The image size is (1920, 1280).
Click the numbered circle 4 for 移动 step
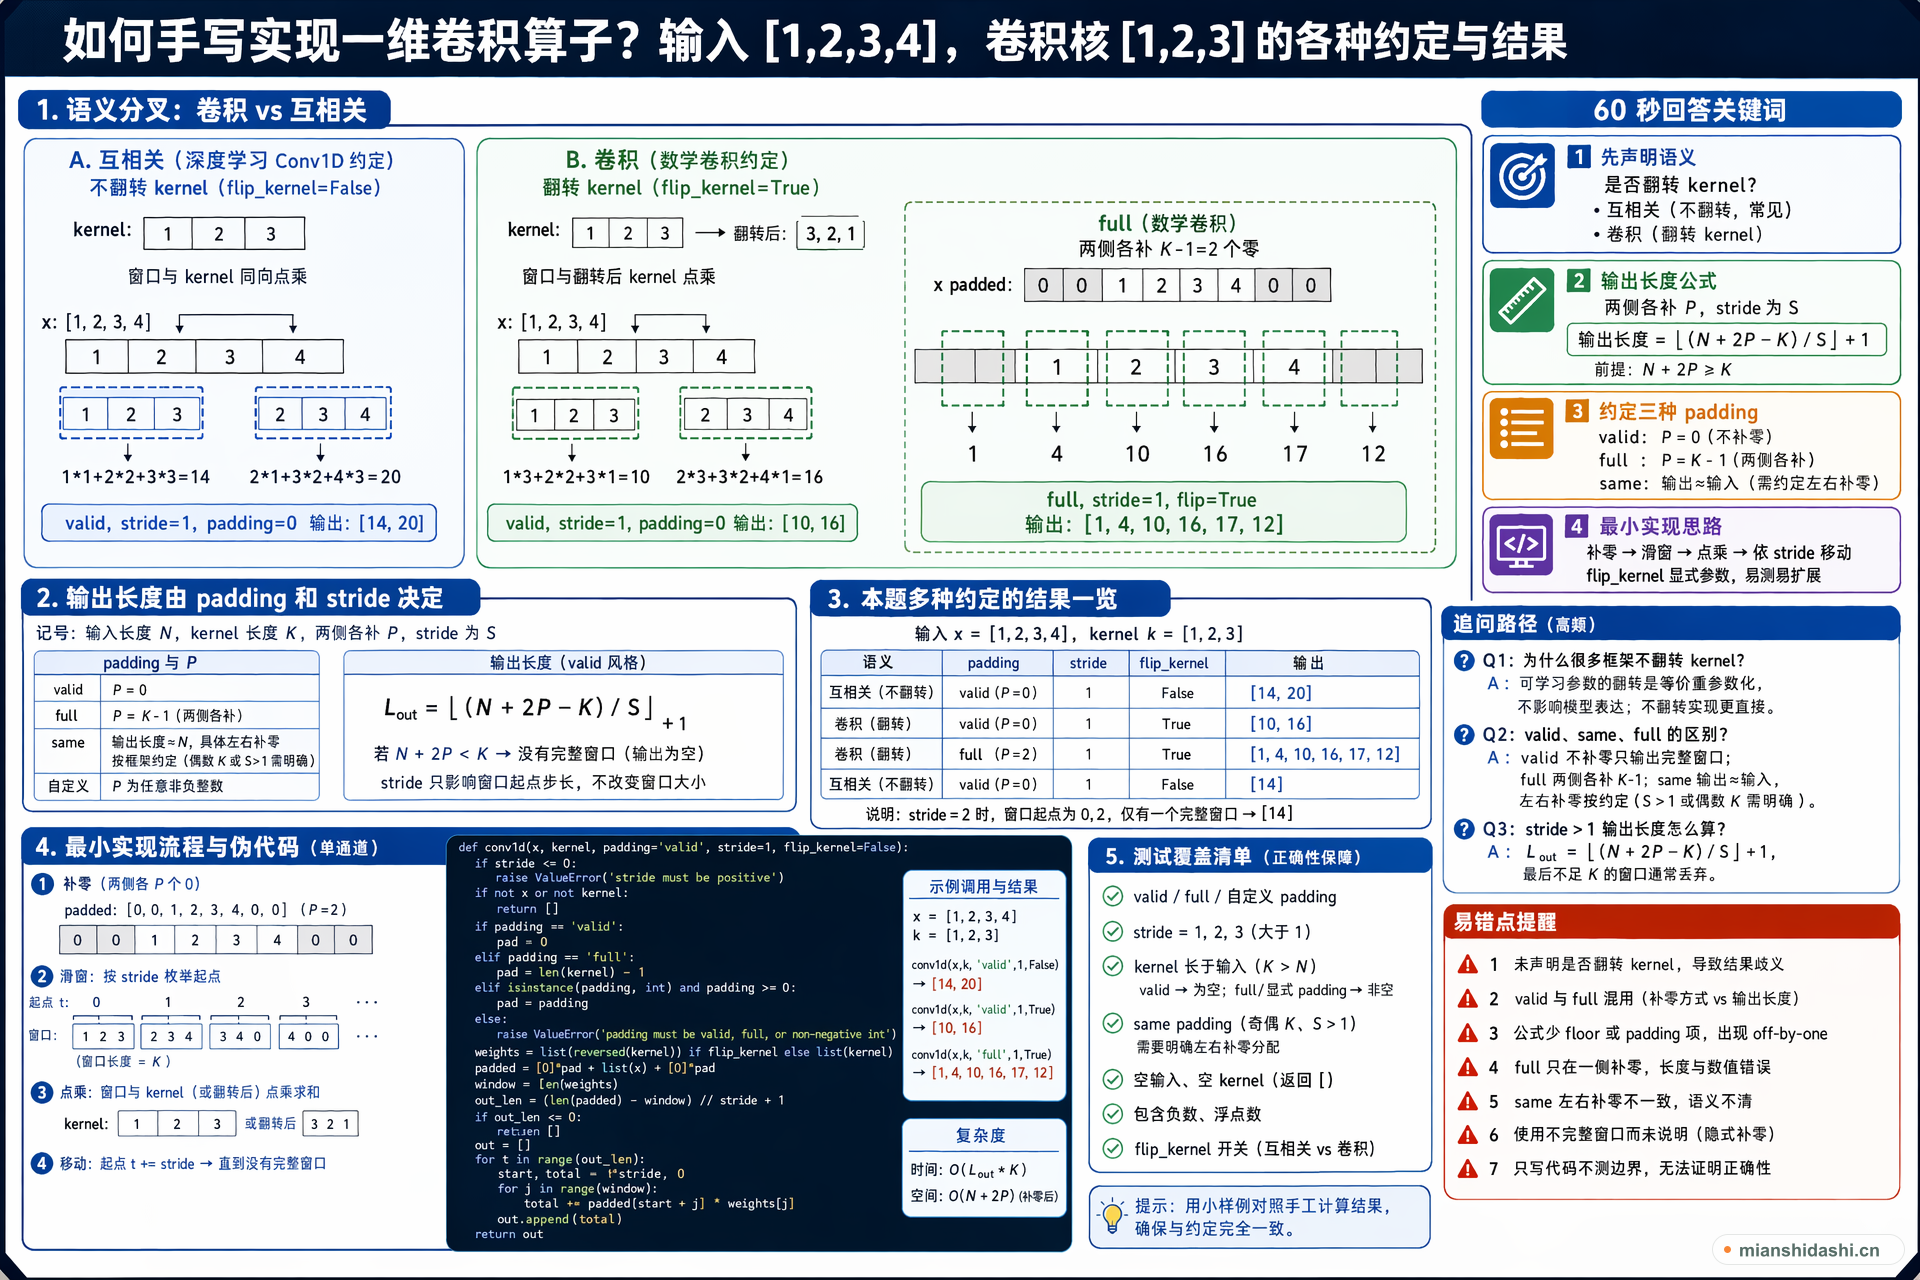(42, 1163)
